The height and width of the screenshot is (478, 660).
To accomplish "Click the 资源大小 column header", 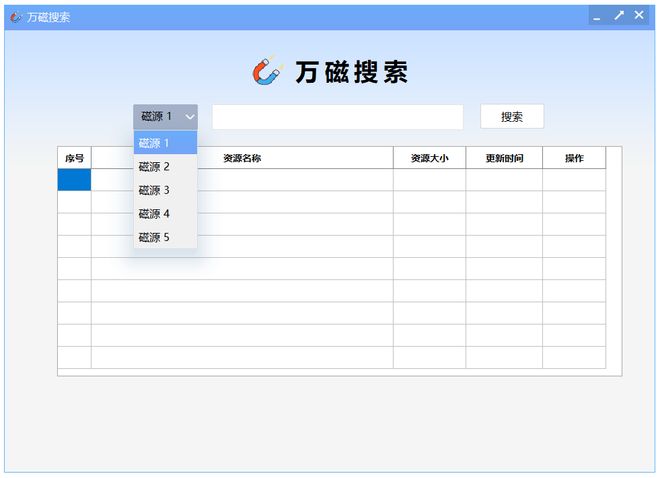I will pos(429,158).
